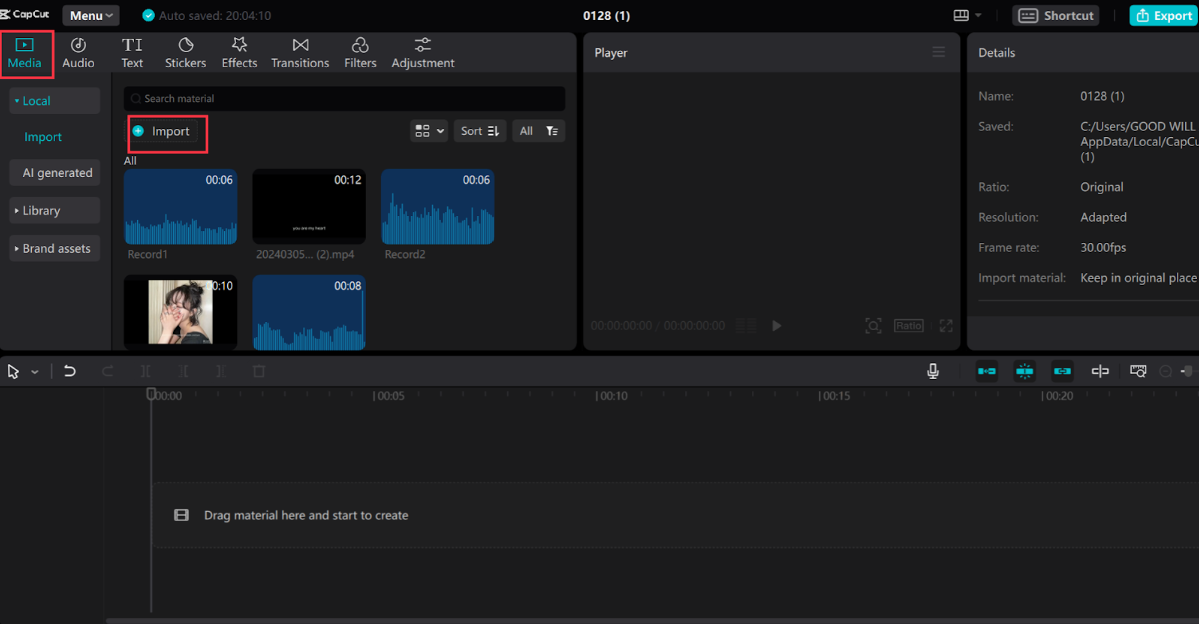This screenshot has height=624, width=1199.
Task: Click the Split tool icon
Action: point(145,372)
